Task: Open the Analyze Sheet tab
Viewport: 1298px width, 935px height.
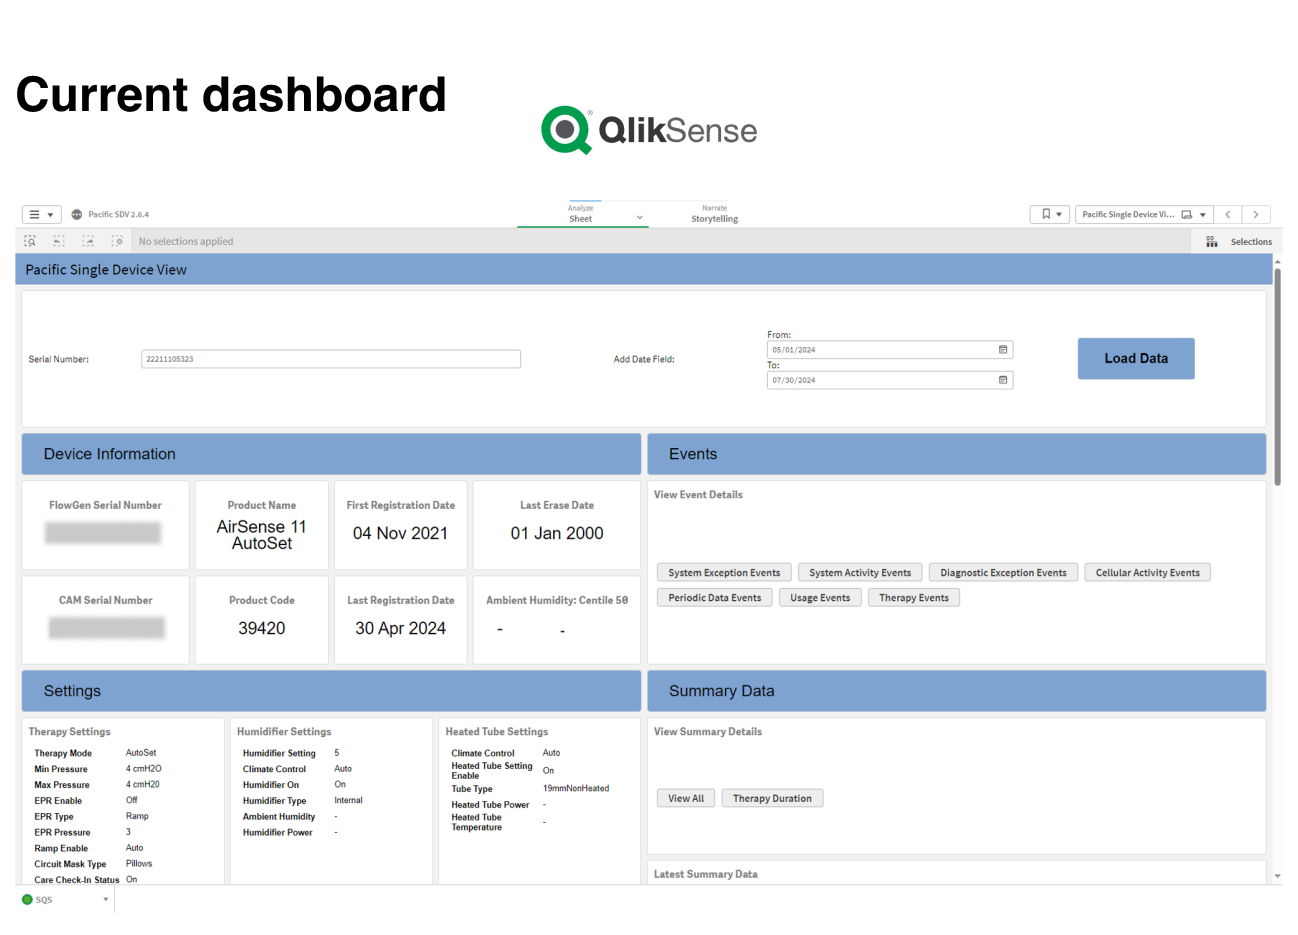Action: tap(582, 214)
